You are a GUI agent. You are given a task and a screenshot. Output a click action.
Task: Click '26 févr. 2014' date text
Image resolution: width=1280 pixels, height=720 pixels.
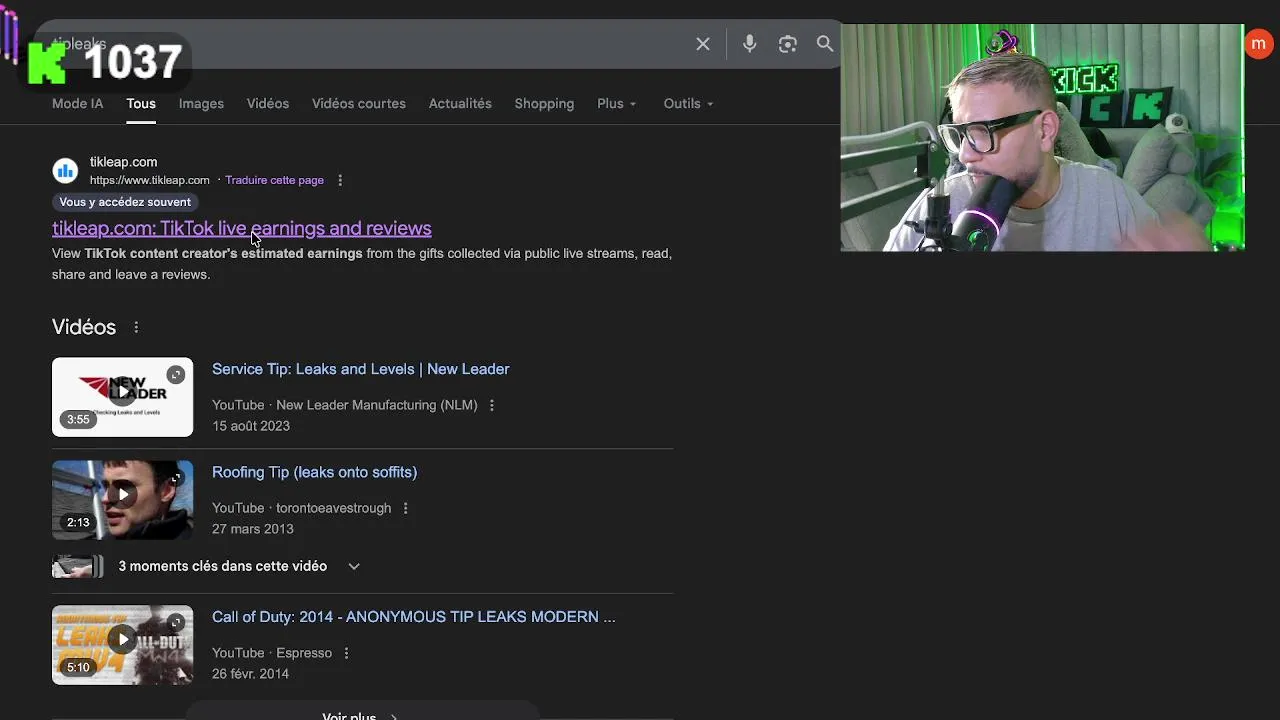pyautogui.click(x=250, y=674)
